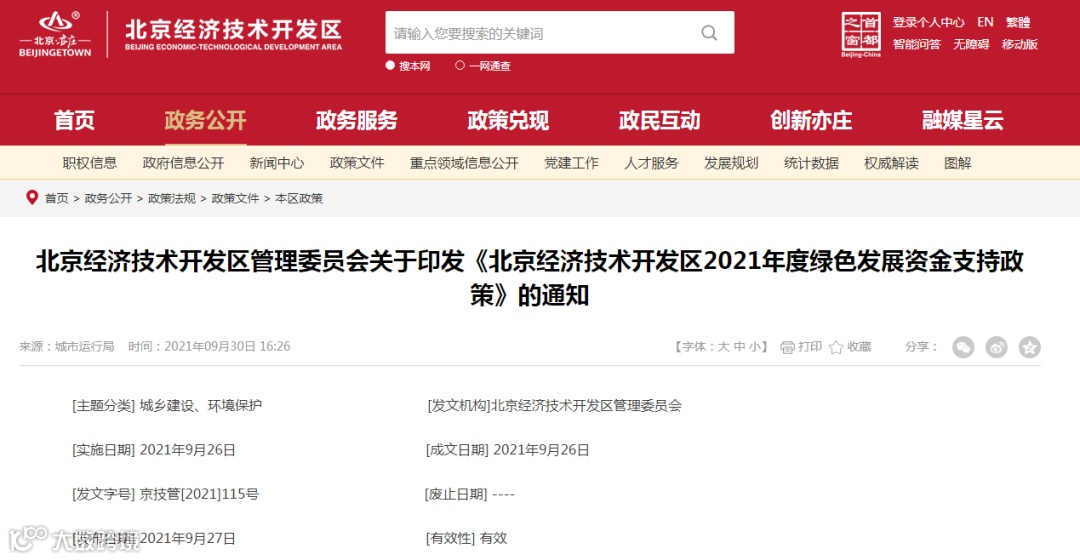Open the 政务公开 main menu
Screen dimensions: 1080x560
(x=205, y=121)
